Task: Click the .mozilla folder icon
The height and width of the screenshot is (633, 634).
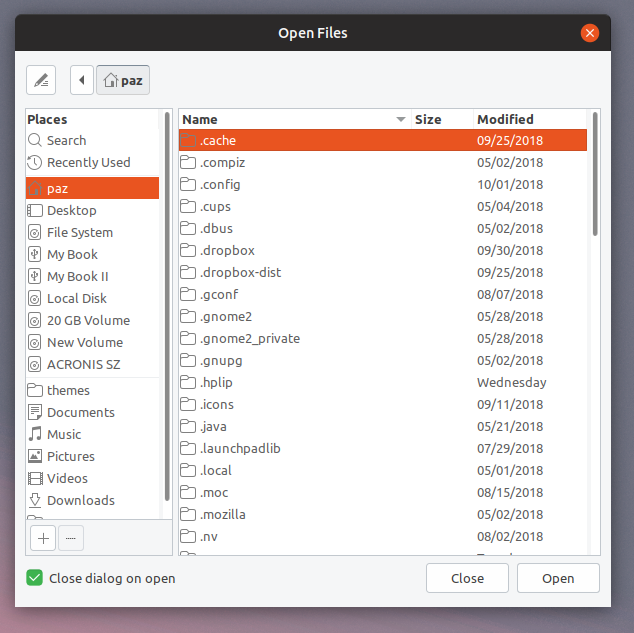Action: click(188, 515)
